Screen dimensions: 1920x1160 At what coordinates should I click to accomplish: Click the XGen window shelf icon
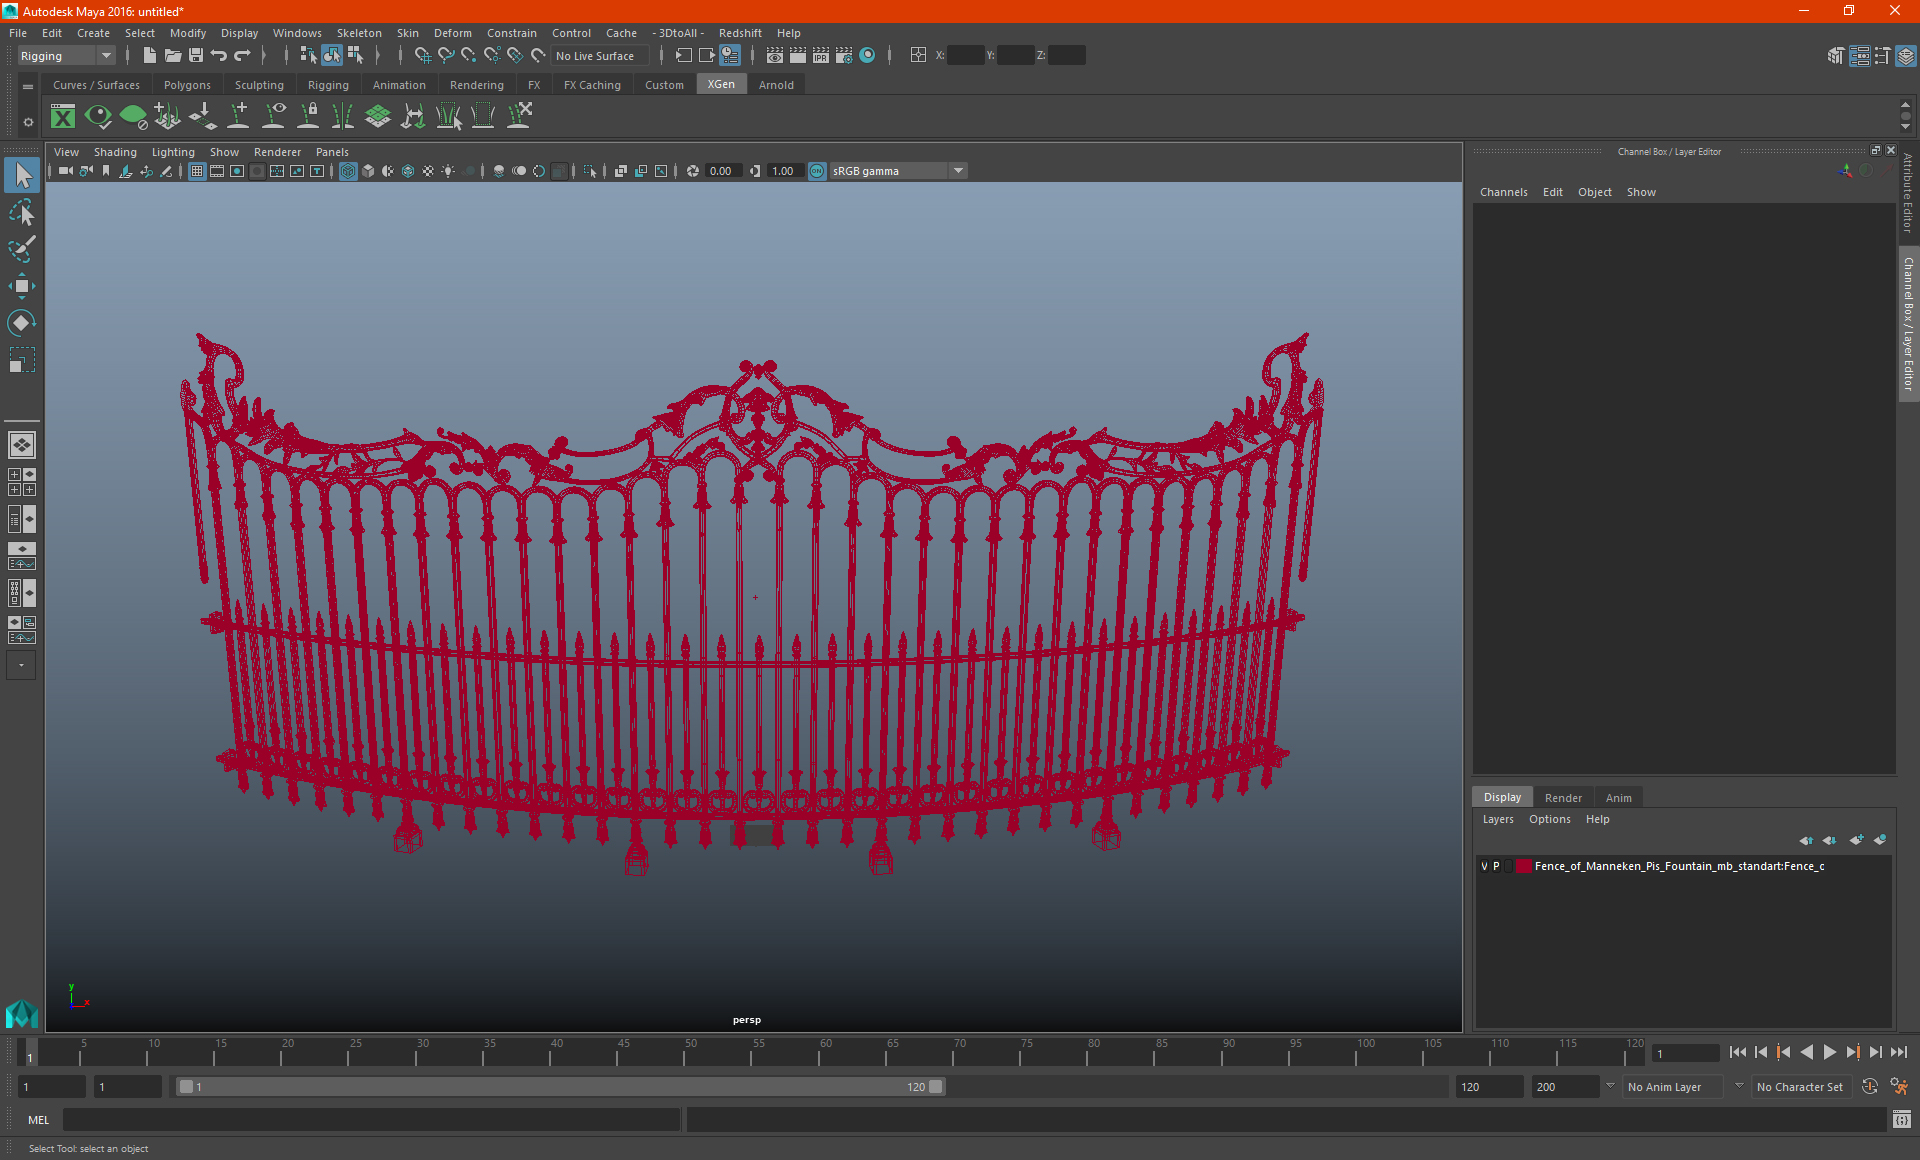click(63, 117)
